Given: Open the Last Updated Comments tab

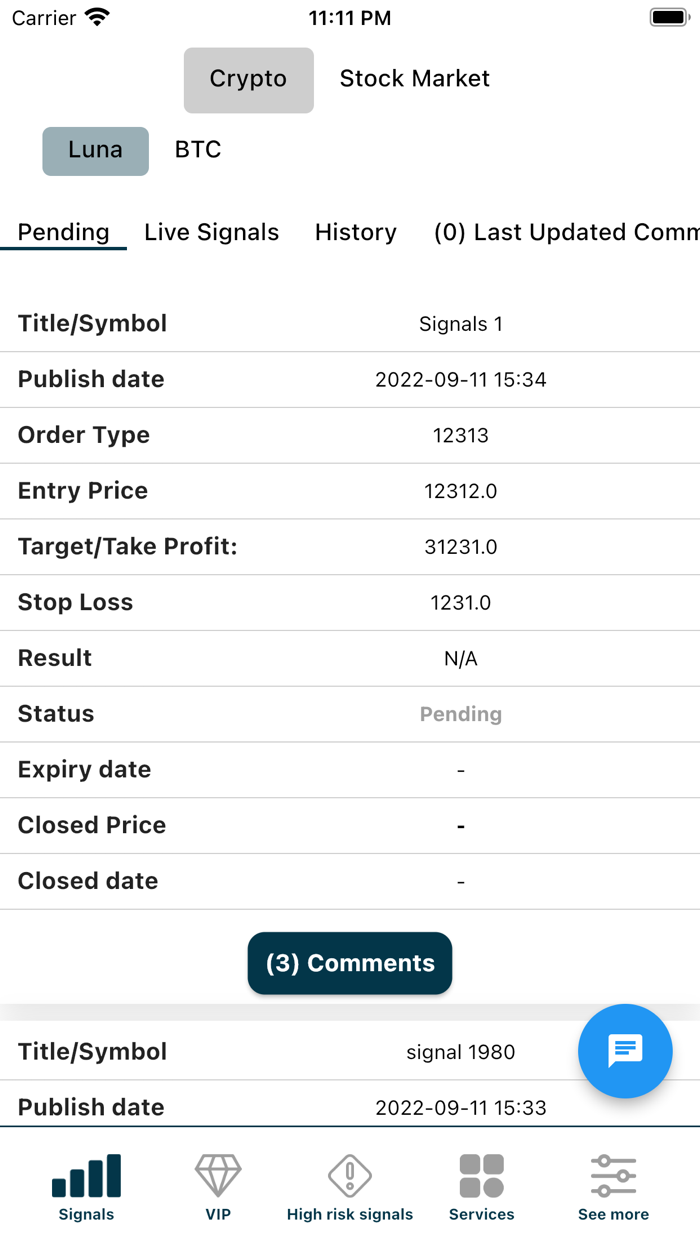Looking at the screenshot, I should 564,232.
